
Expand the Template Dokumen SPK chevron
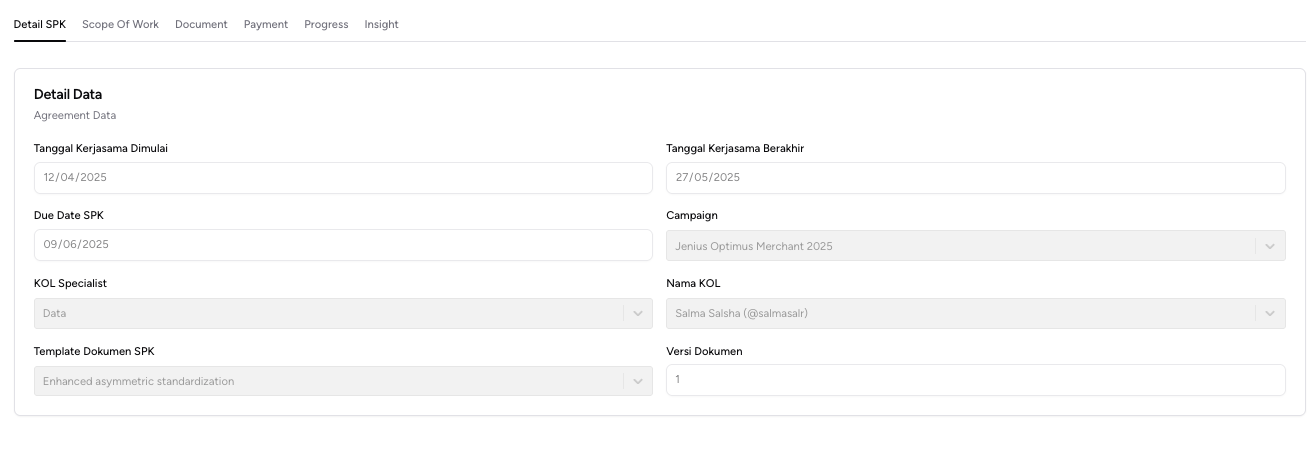coord(638,381)
